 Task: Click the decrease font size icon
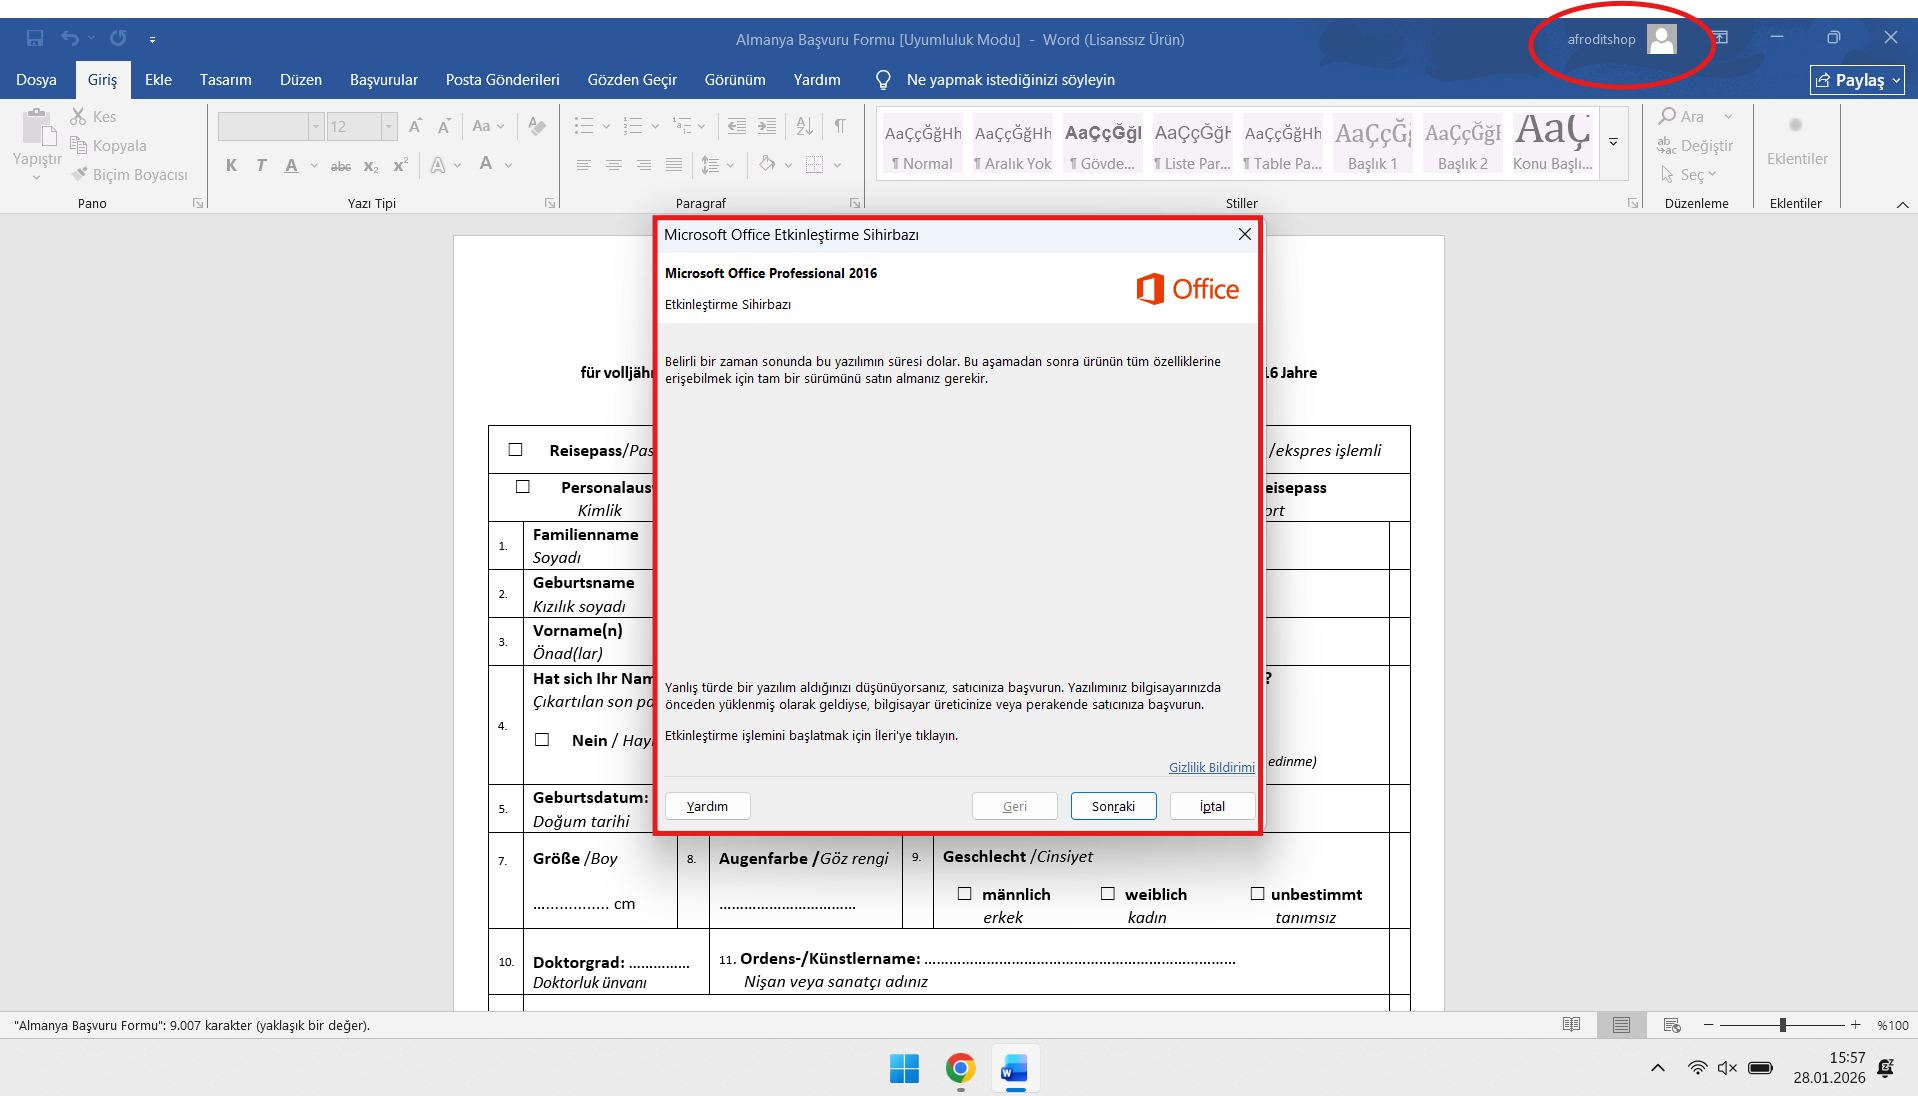444,126
